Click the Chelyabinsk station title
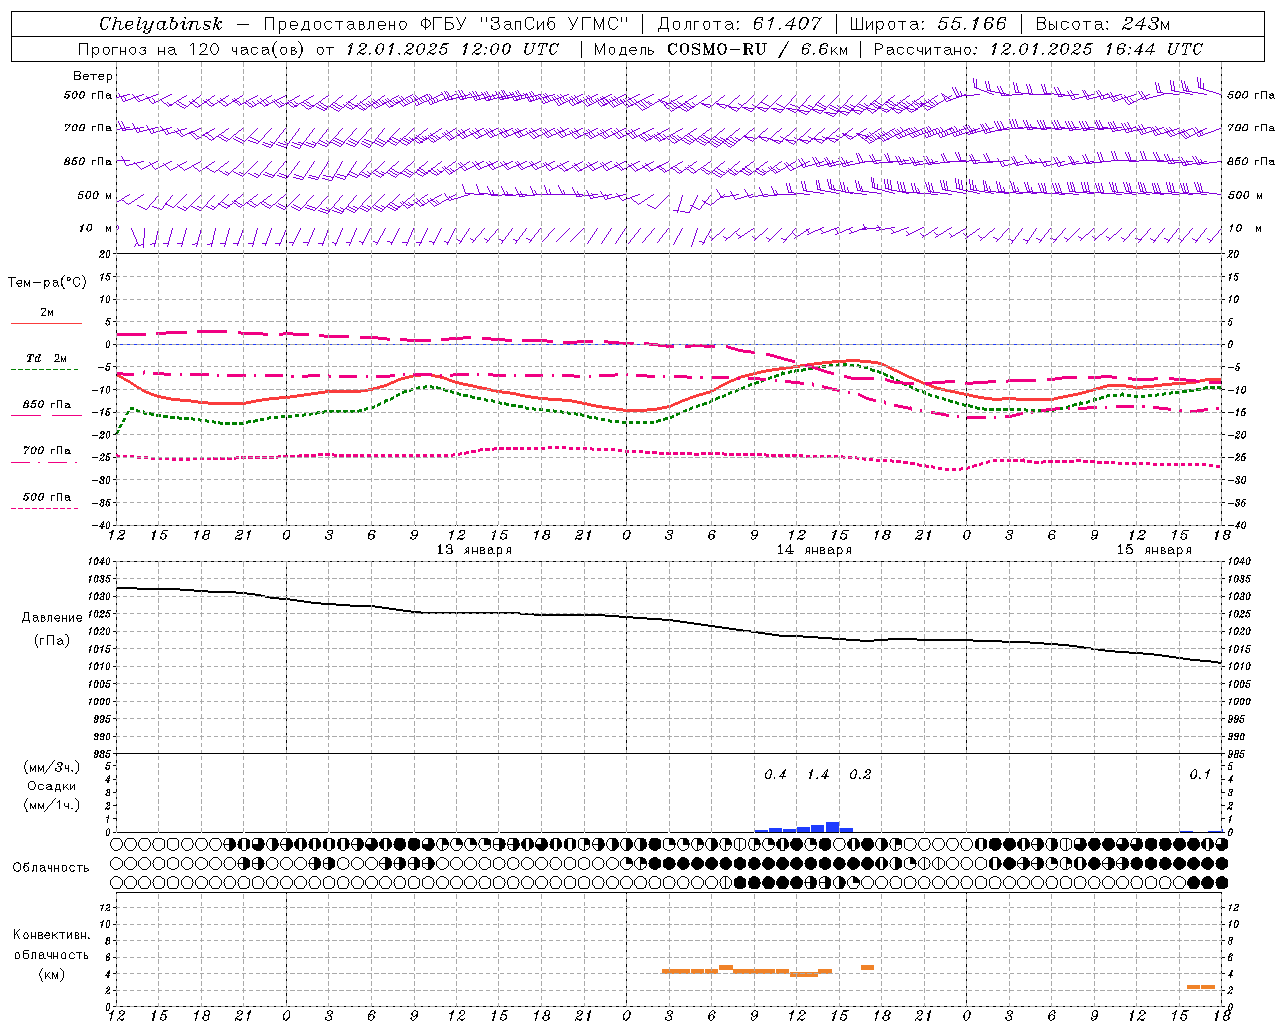The height and width of the screenshot is (1024, 1280). pyautogui.click(x=160, y=24)
